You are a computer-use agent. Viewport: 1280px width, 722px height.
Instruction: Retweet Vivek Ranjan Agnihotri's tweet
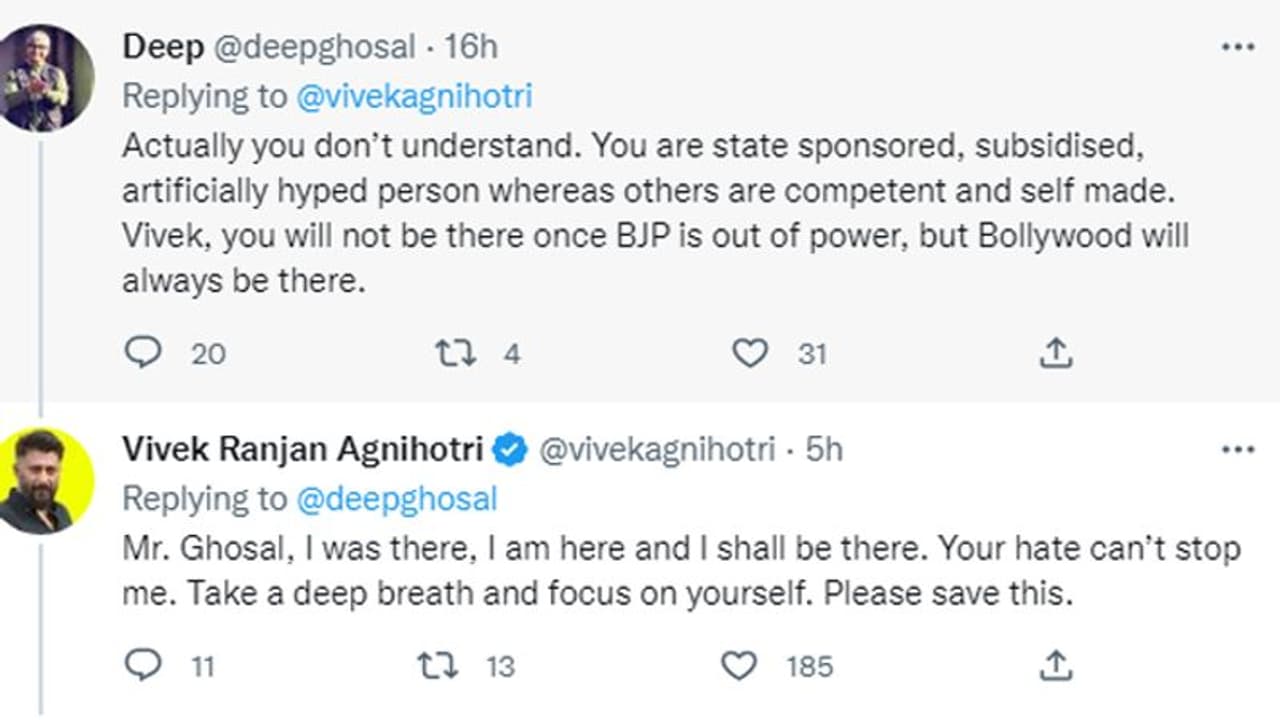pyautogui.click(x=437, y=665)
